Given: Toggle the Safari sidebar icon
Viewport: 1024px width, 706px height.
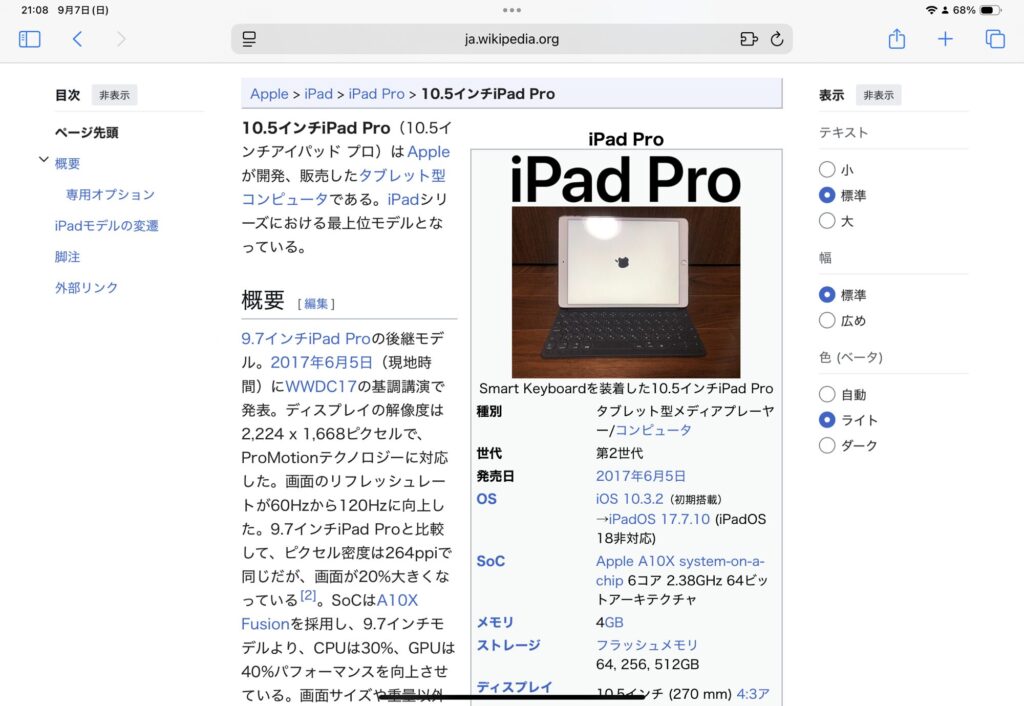Looking at the screenshot, I should 29,39.
